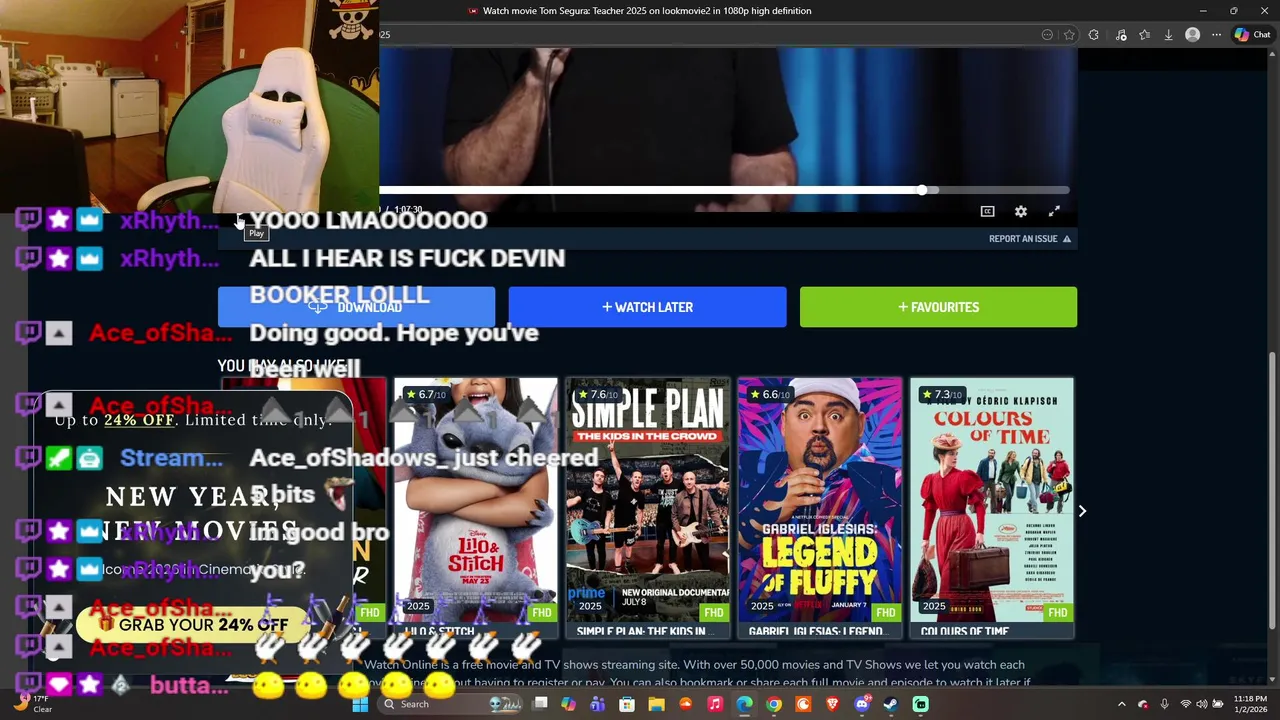Open the Windows Start menu
This screenshot has height=720, width=1280.
pyautogui.click(x=360, y=704)
